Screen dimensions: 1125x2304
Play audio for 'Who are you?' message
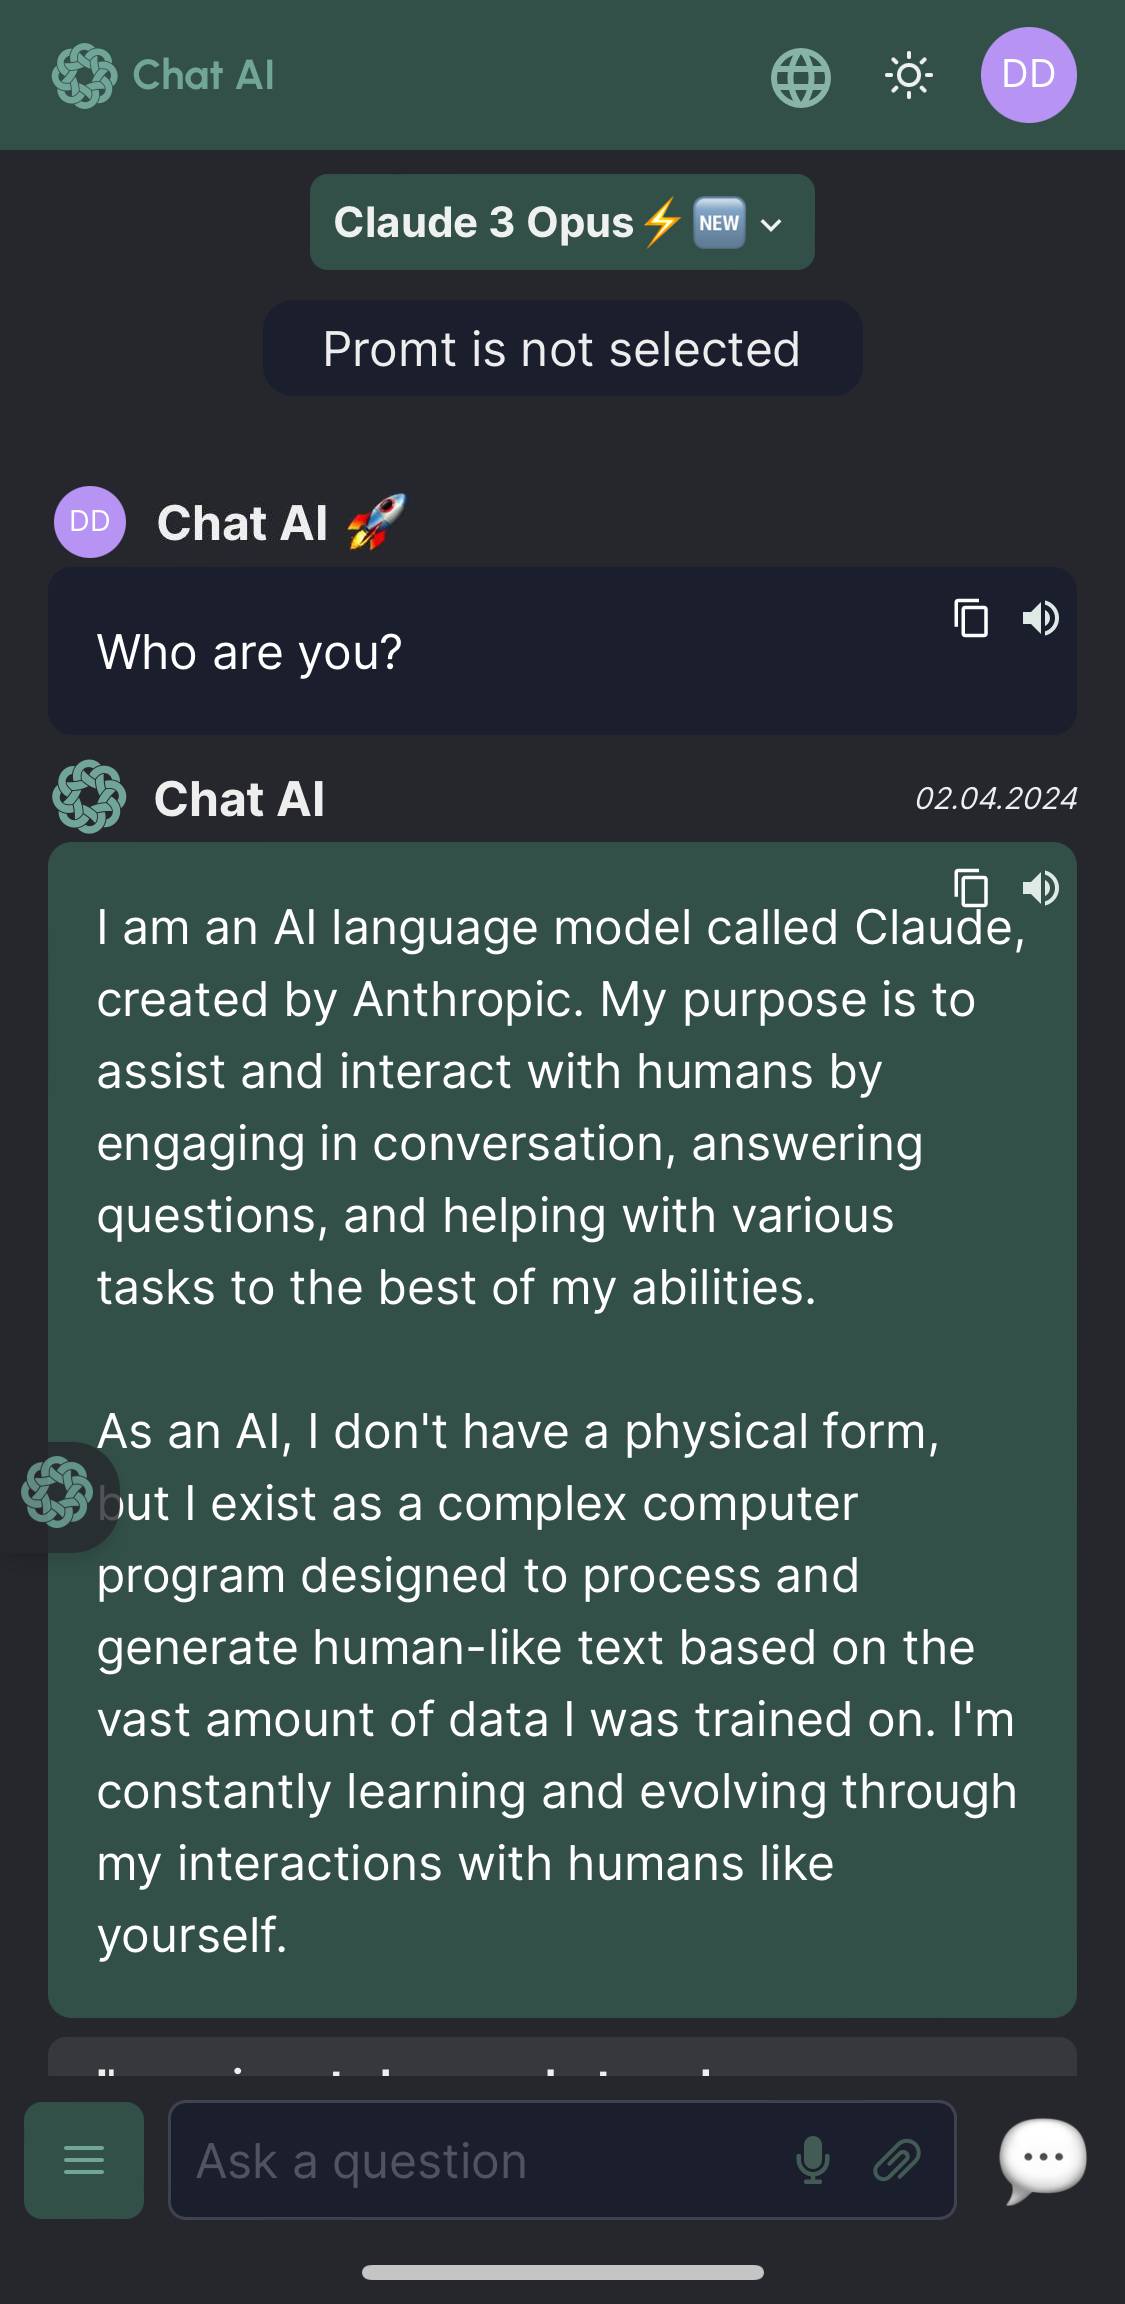1040,618
